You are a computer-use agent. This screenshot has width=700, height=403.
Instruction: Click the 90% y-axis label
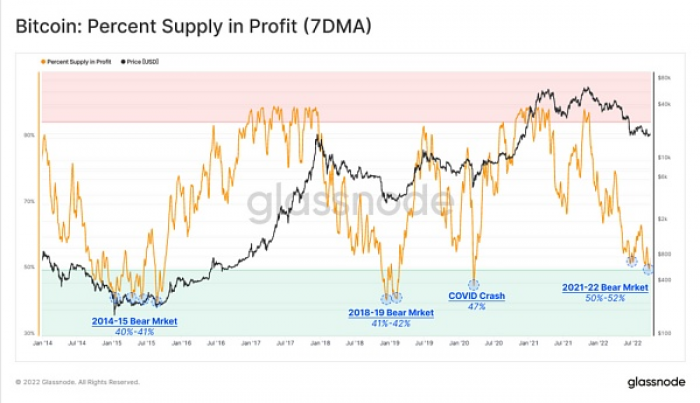(29, 135)
